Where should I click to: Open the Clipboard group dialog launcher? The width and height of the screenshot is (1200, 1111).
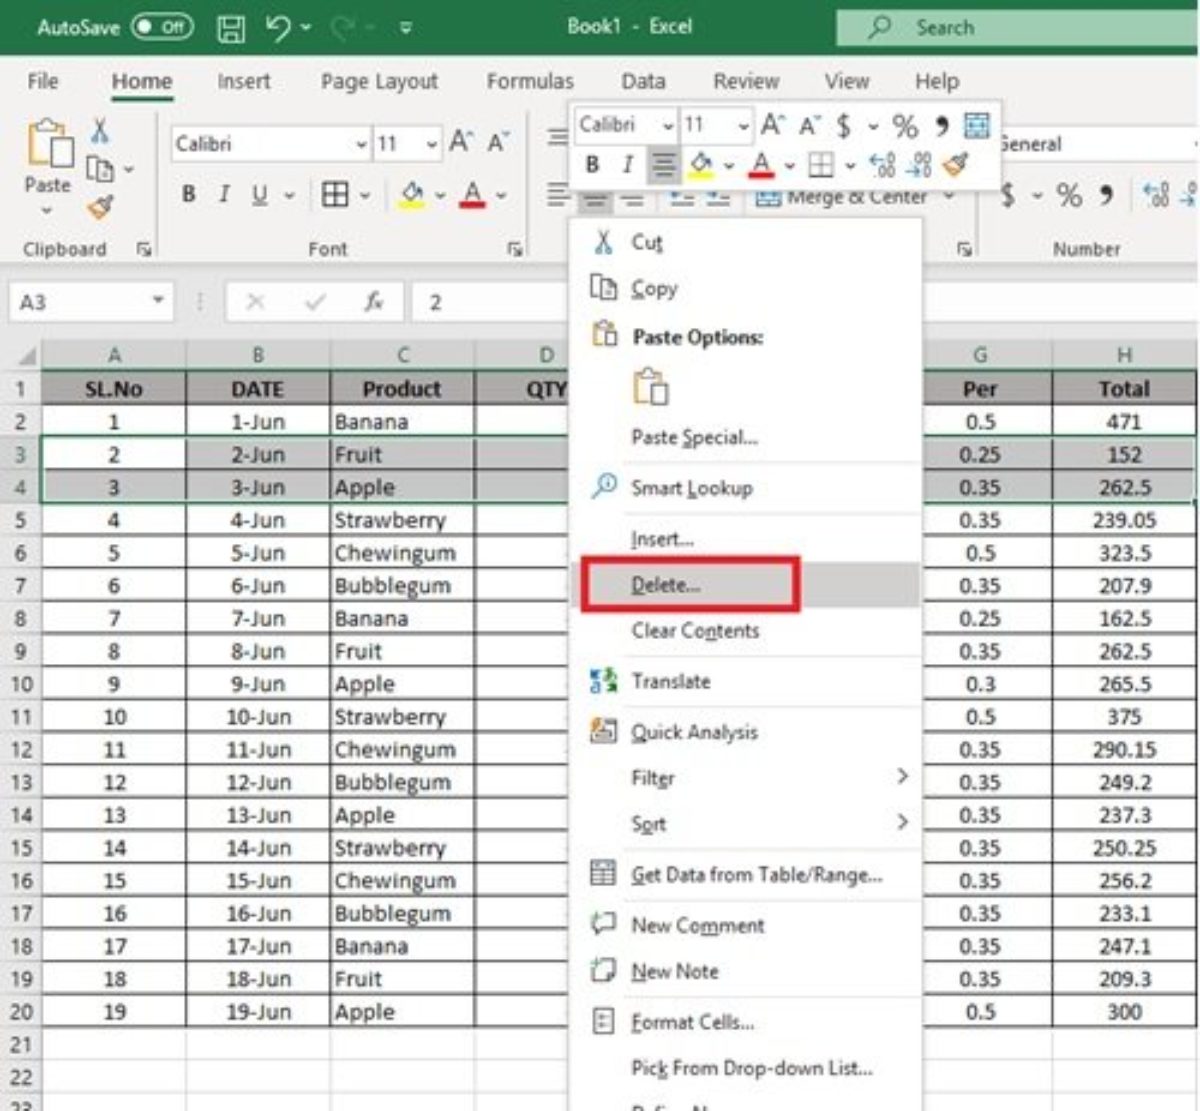pos(144,250)
